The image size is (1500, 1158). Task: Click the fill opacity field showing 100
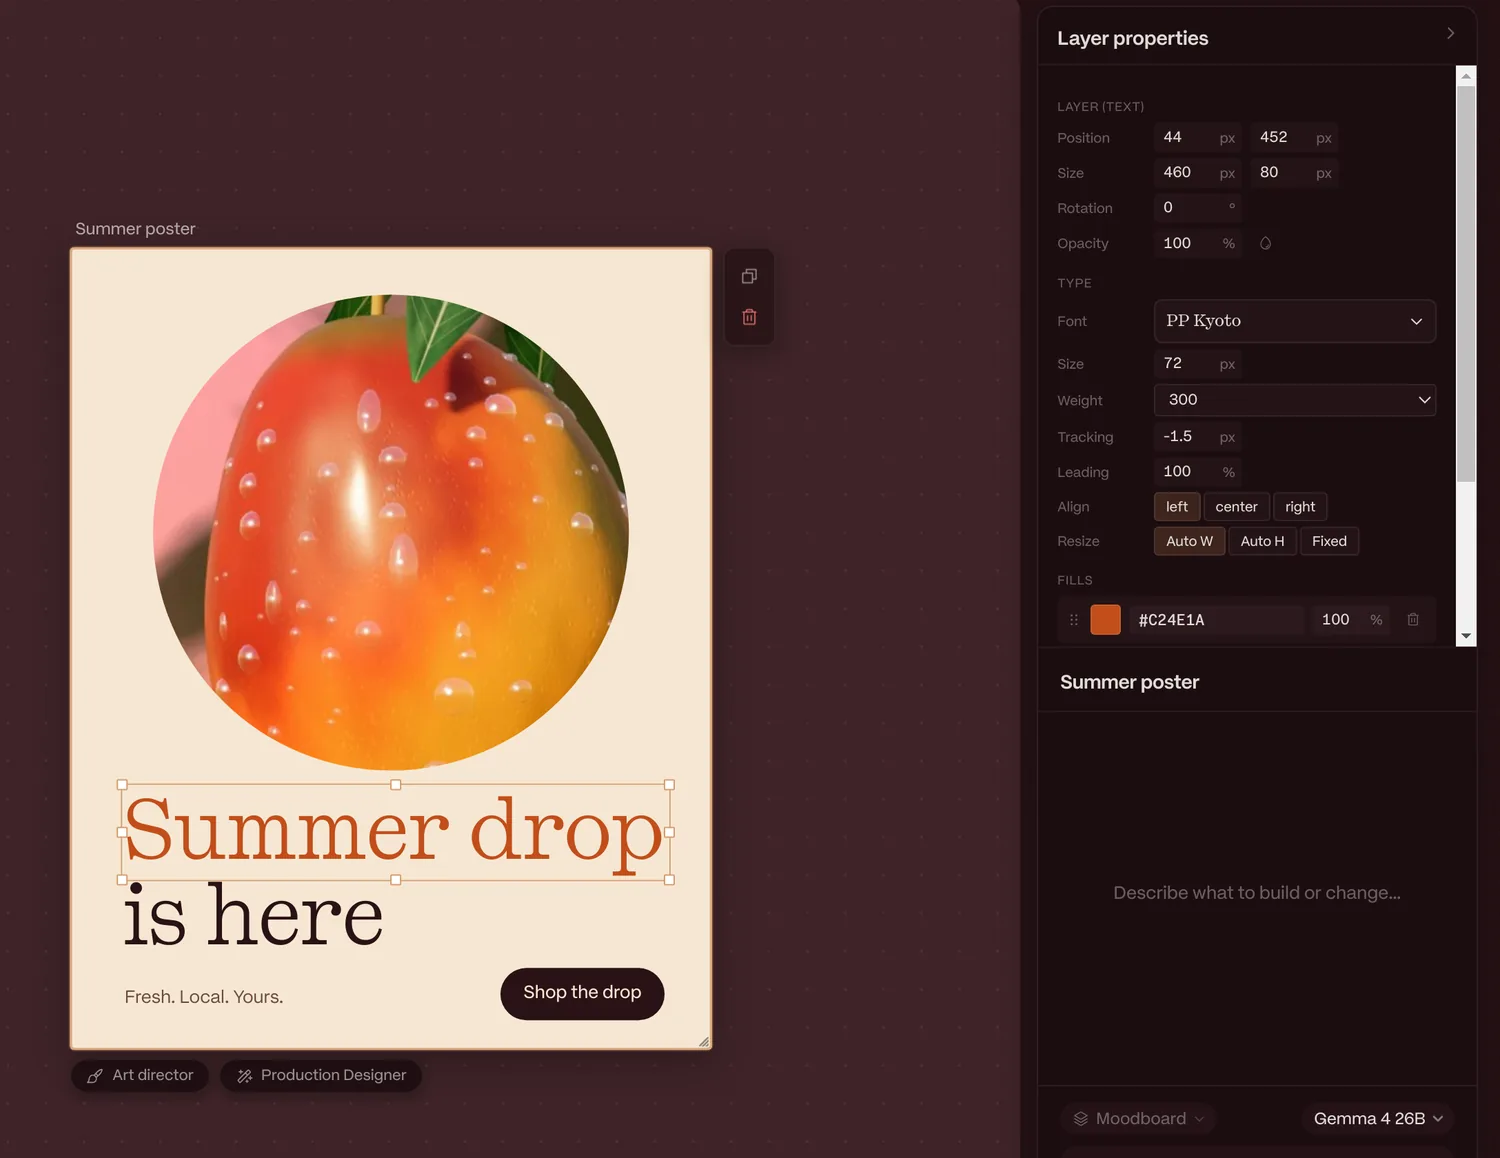click(x=1350, y=620)
